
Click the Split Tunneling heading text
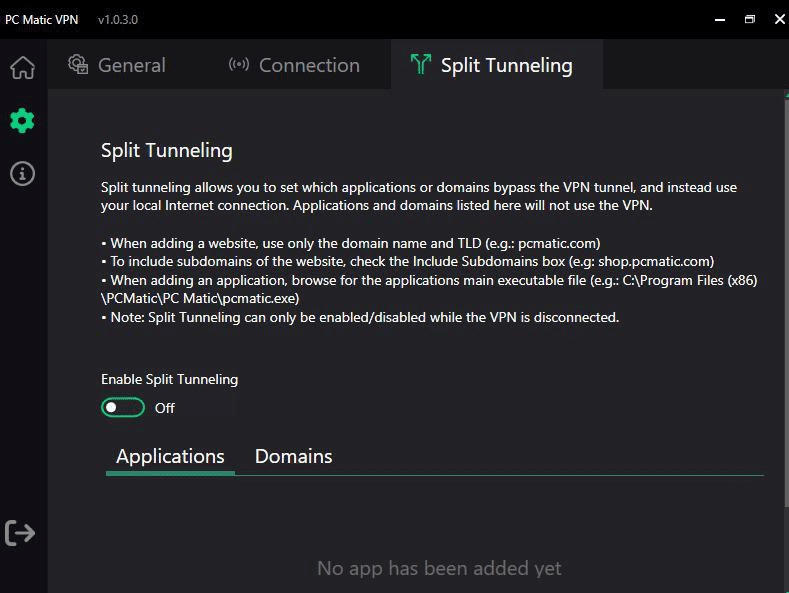(167, 151)
